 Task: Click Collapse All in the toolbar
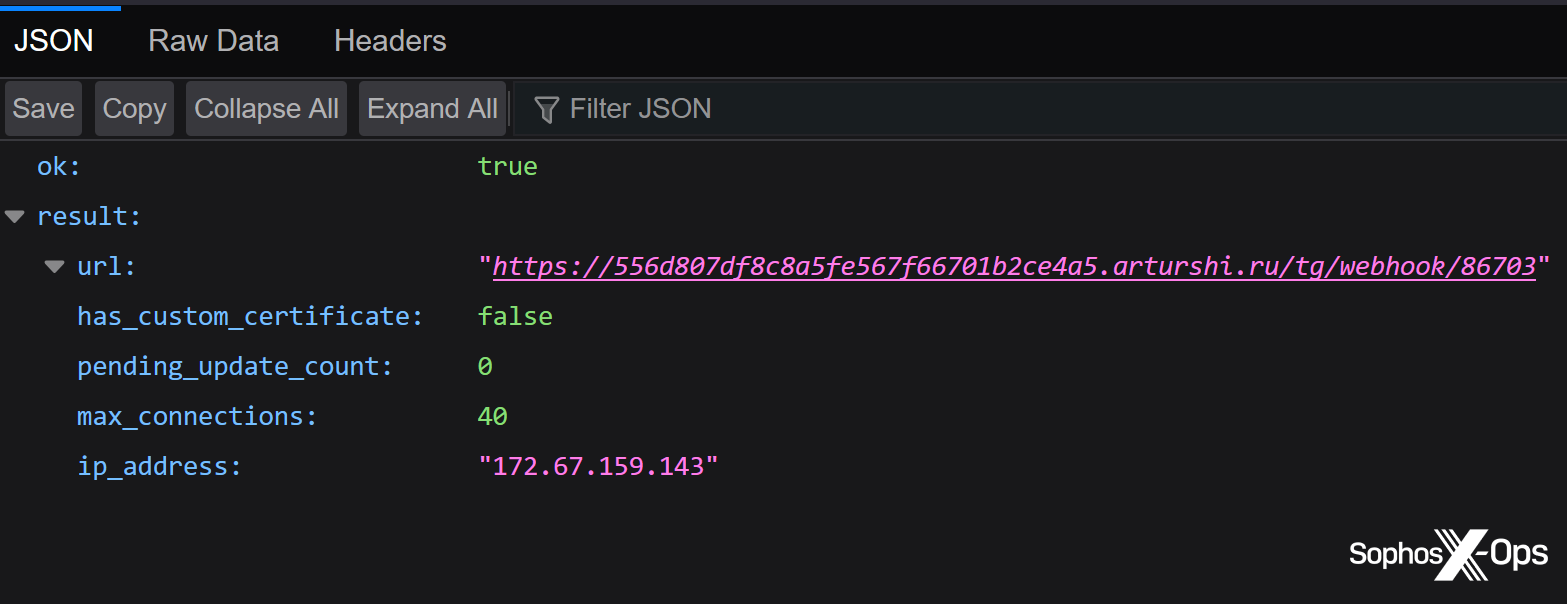[x=266, y=109]
